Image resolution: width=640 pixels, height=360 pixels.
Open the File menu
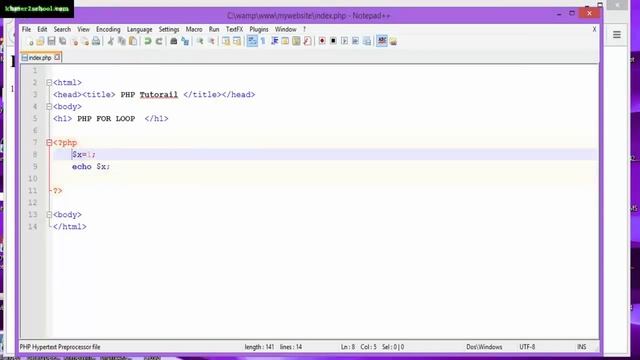[26, 29]
